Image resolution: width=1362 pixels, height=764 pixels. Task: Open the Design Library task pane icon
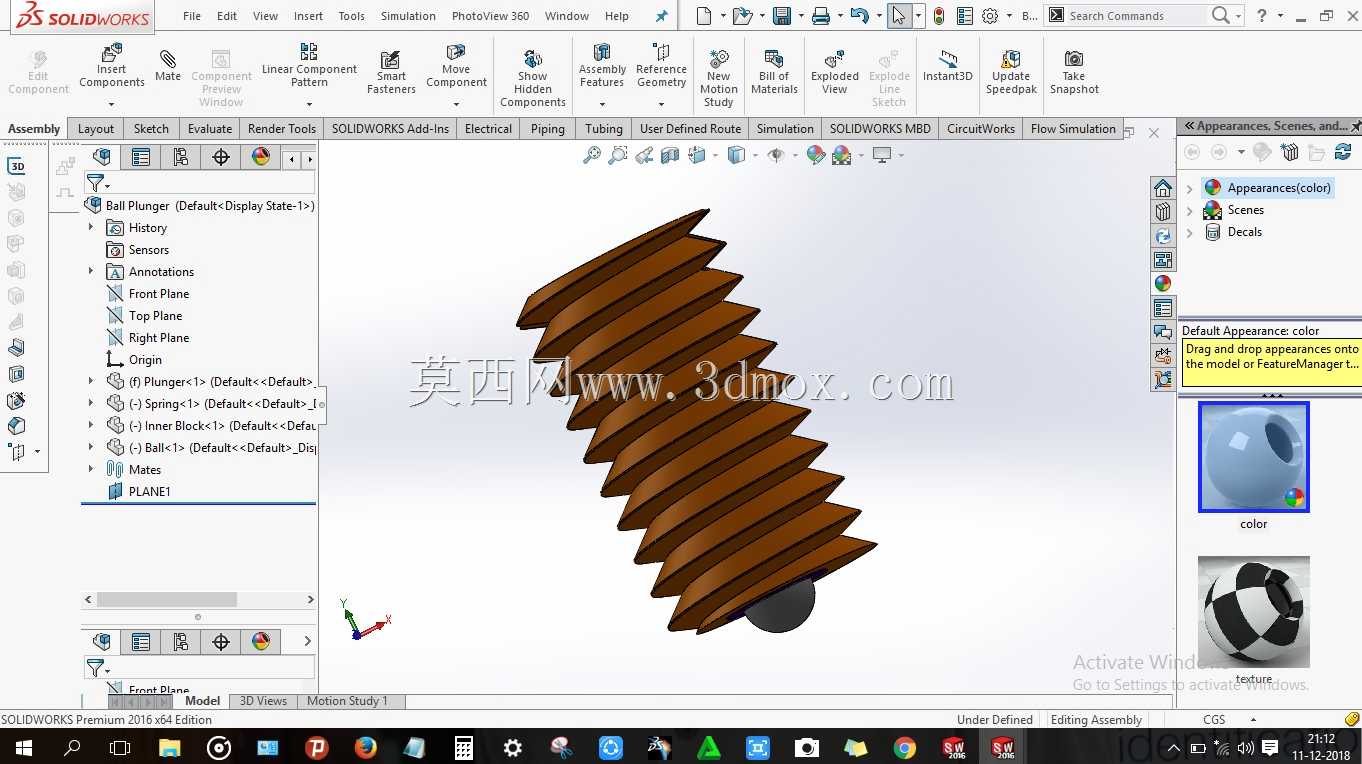tap(1163, 212)
